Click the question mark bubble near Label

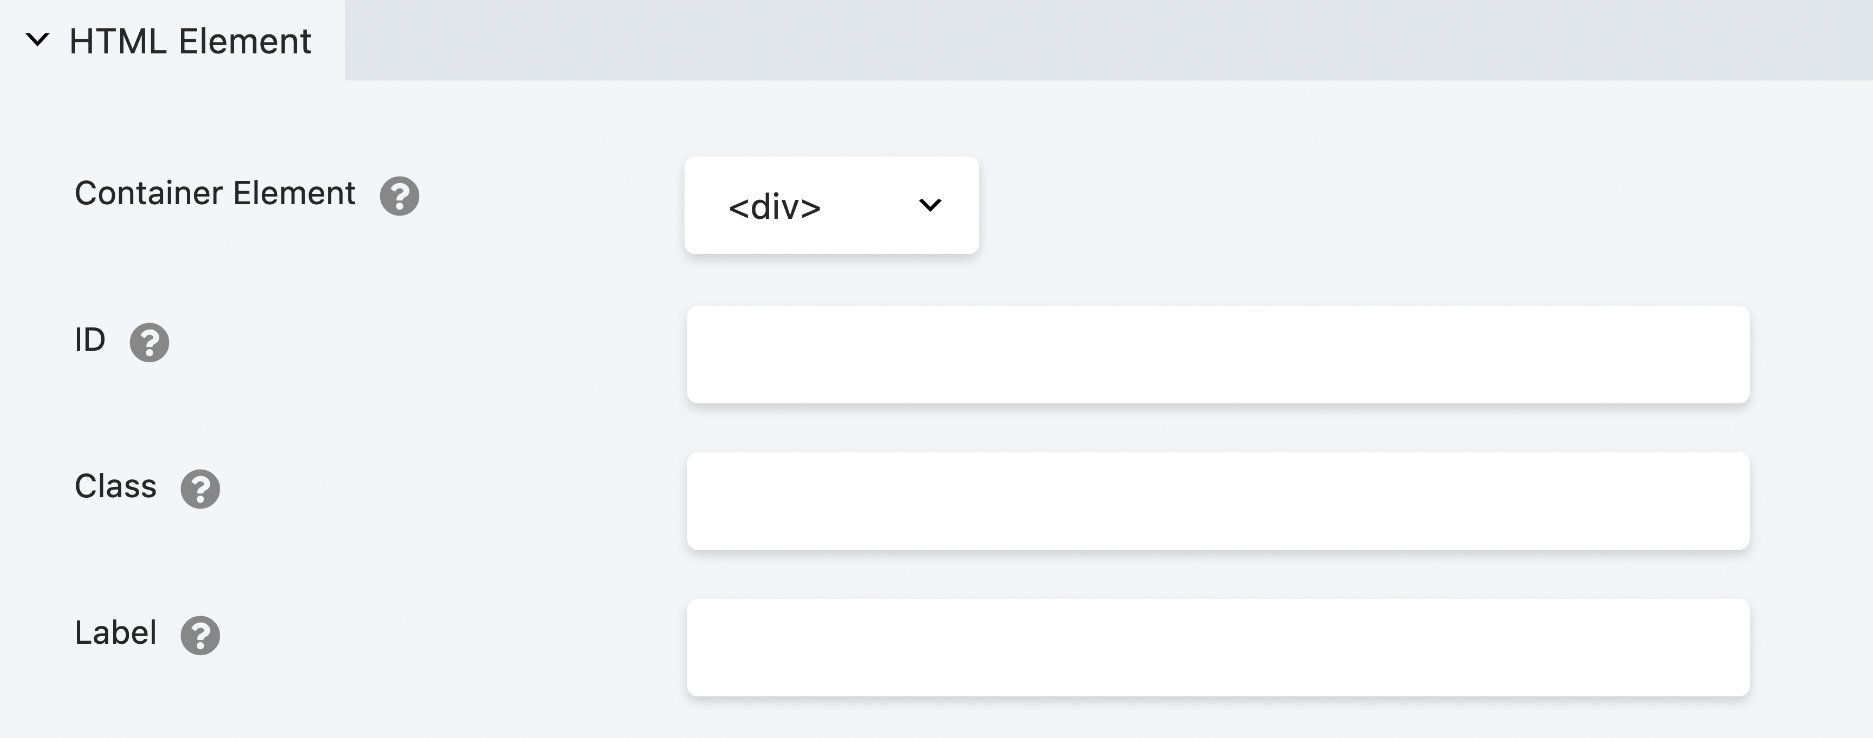click(203, 636)
